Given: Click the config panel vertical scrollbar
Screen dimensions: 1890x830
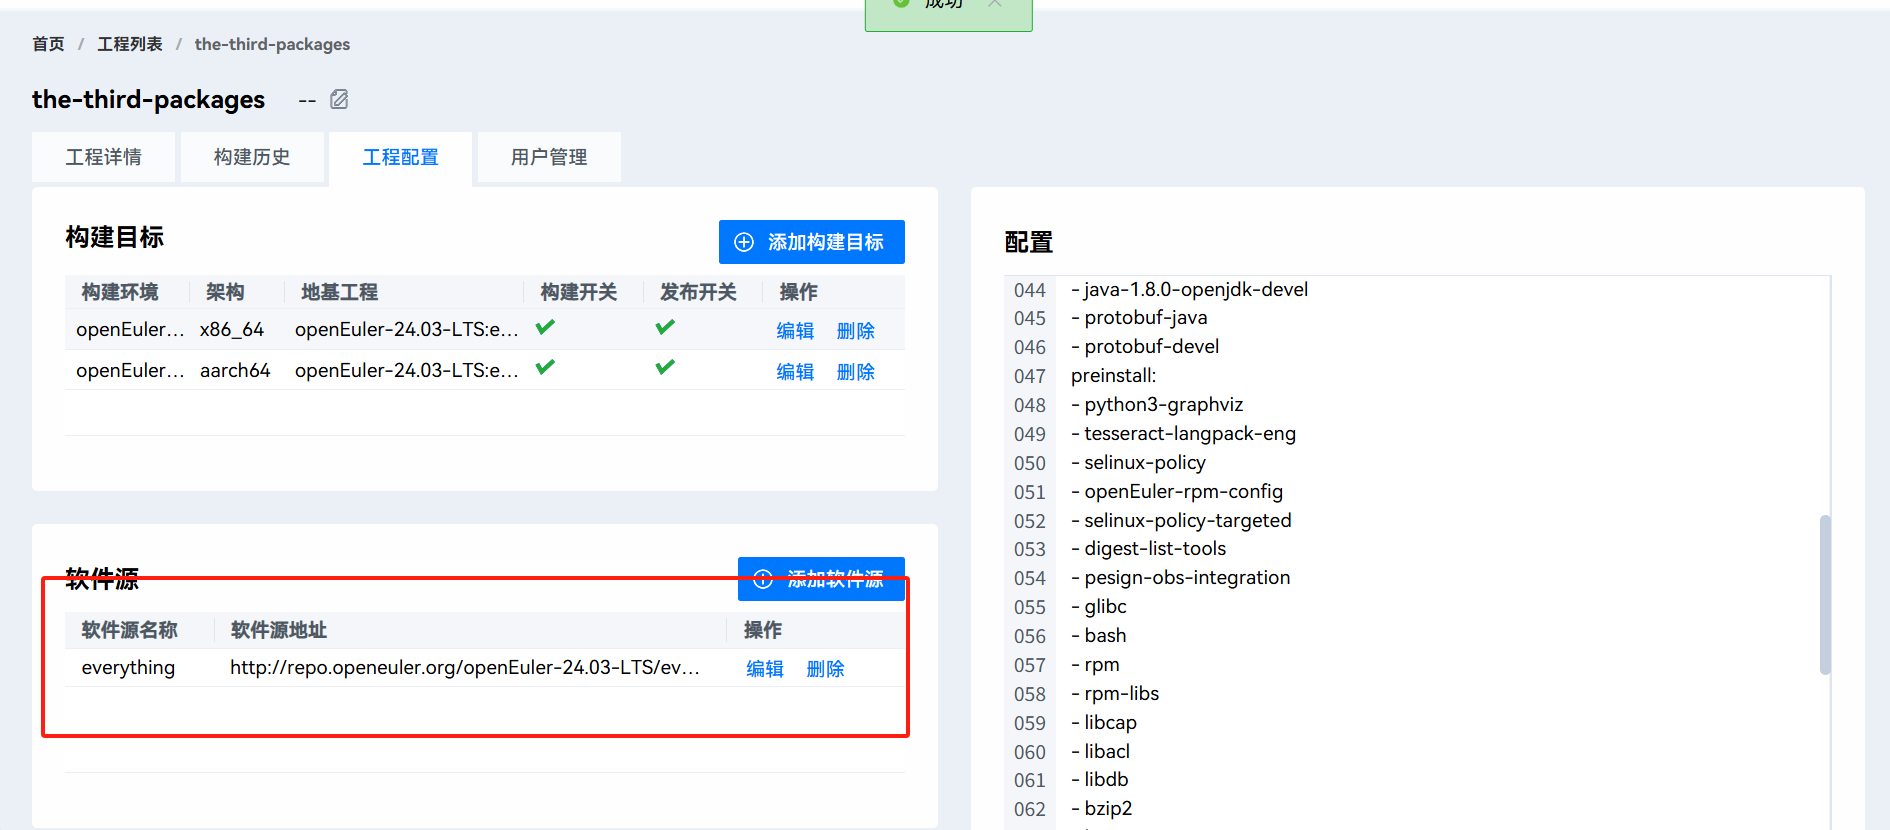Looking at the screenshot, I should tap(1825, 594).
